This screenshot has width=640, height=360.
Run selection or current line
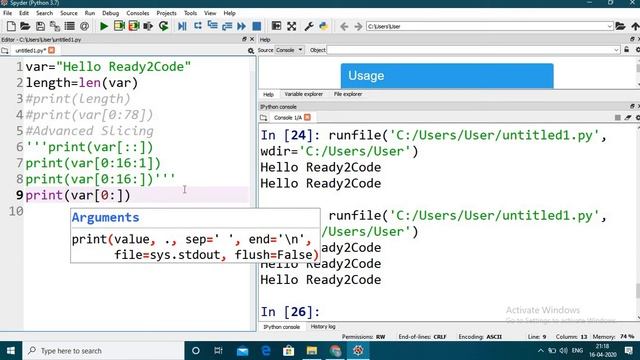[x=148, y=26]
